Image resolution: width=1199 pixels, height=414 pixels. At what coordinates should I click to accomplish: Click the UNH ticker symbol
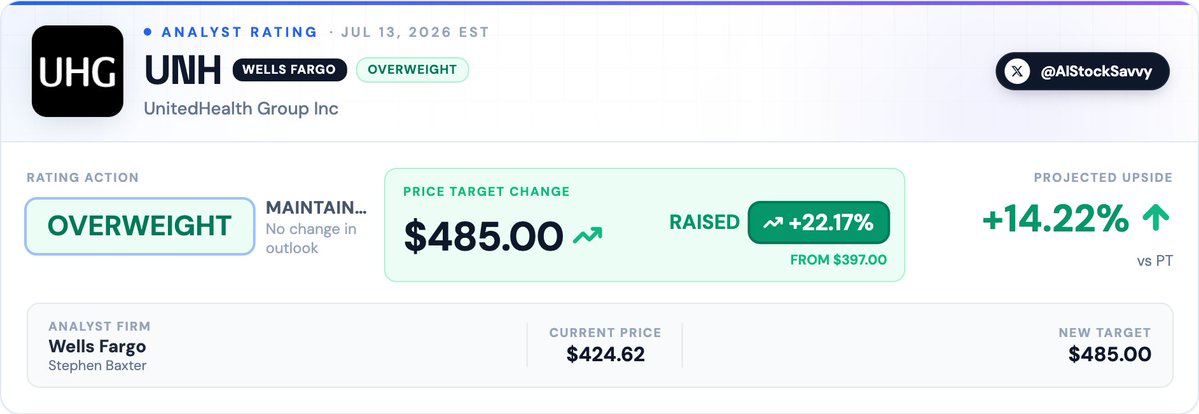pos(183,71)
